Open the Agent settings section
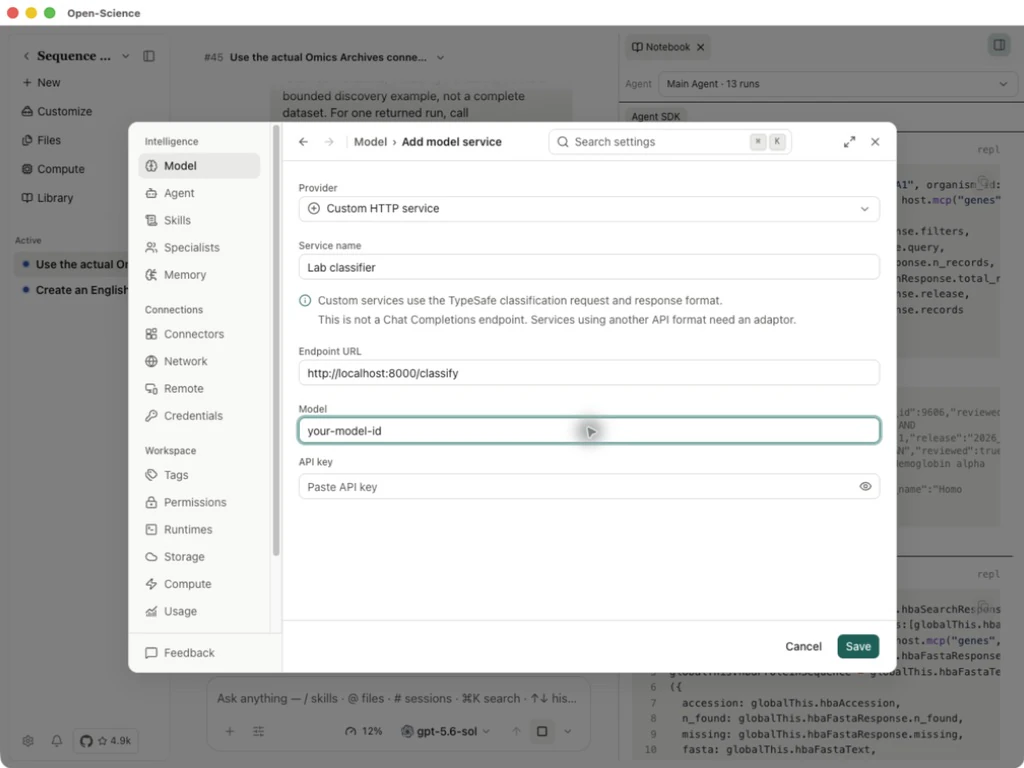This screenshot has width=1024, height=768. coord(199,193)
